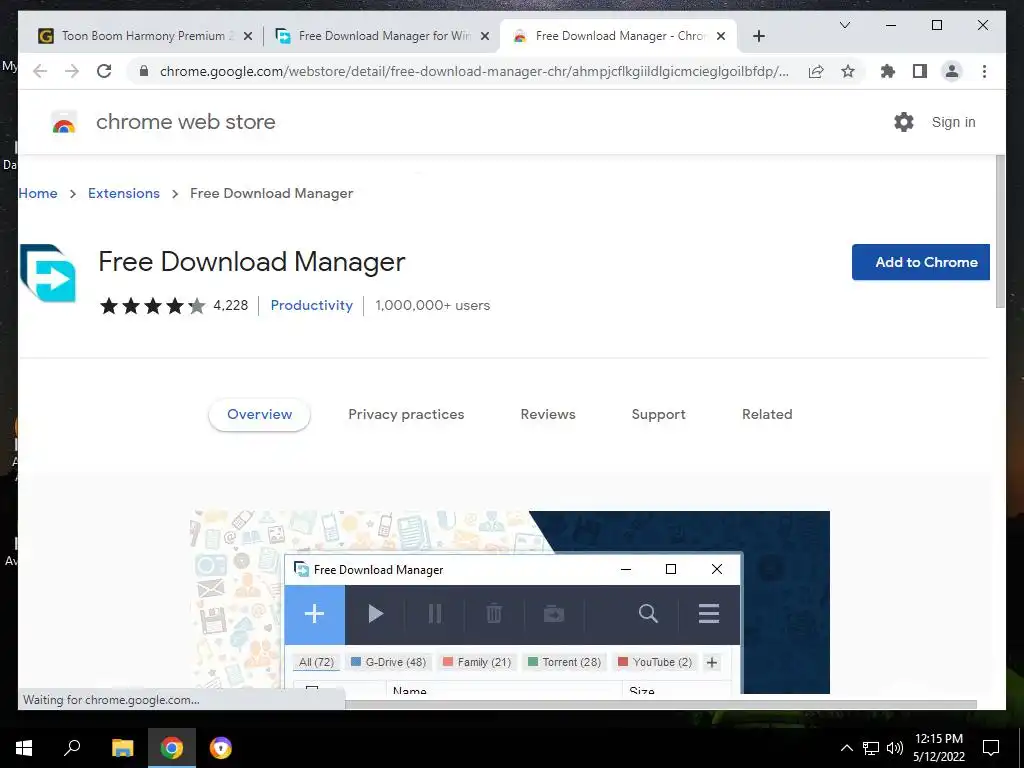Screen dimensions: 1024x768
Task: Click the taskbar clock 12:15 PM
Action: click(938, 739)
